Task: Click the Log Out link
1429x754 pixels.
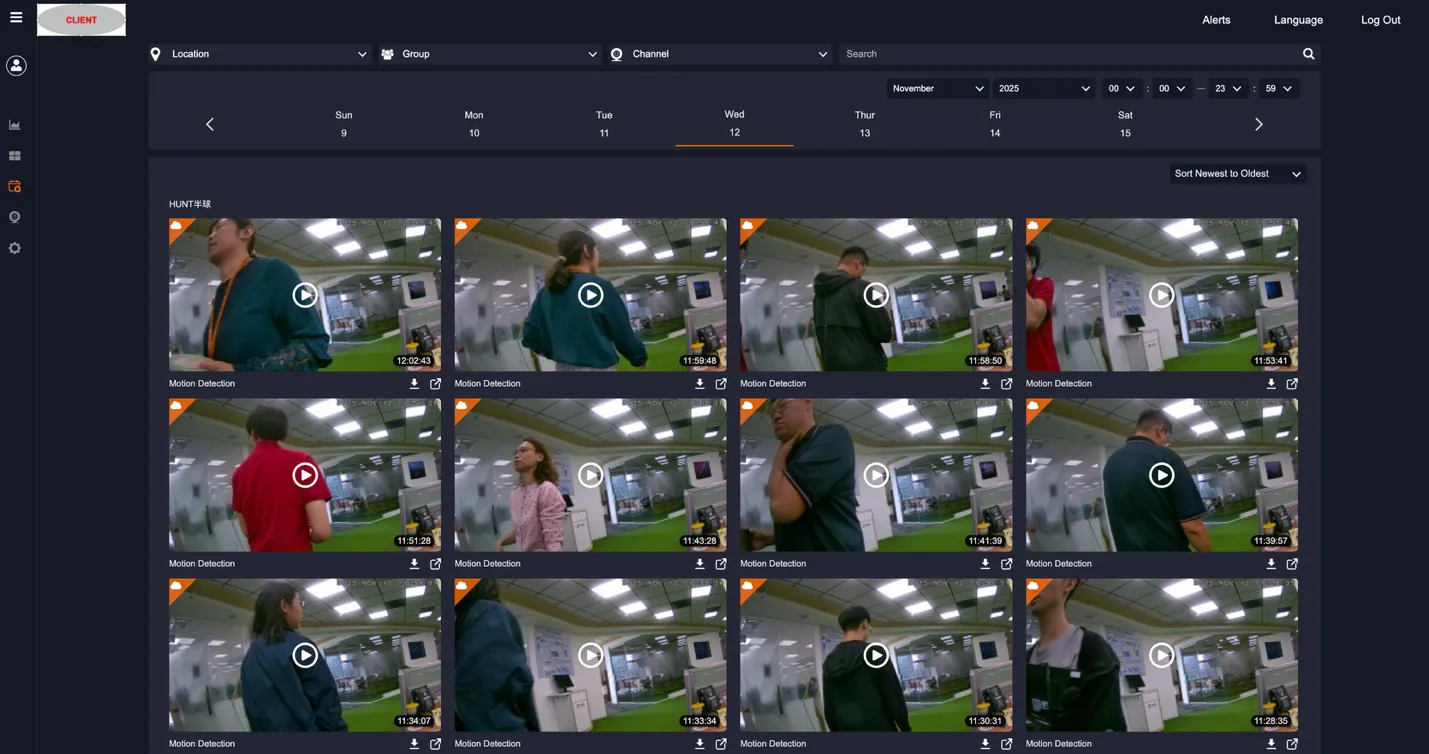Action: [x=1380, y=19]
